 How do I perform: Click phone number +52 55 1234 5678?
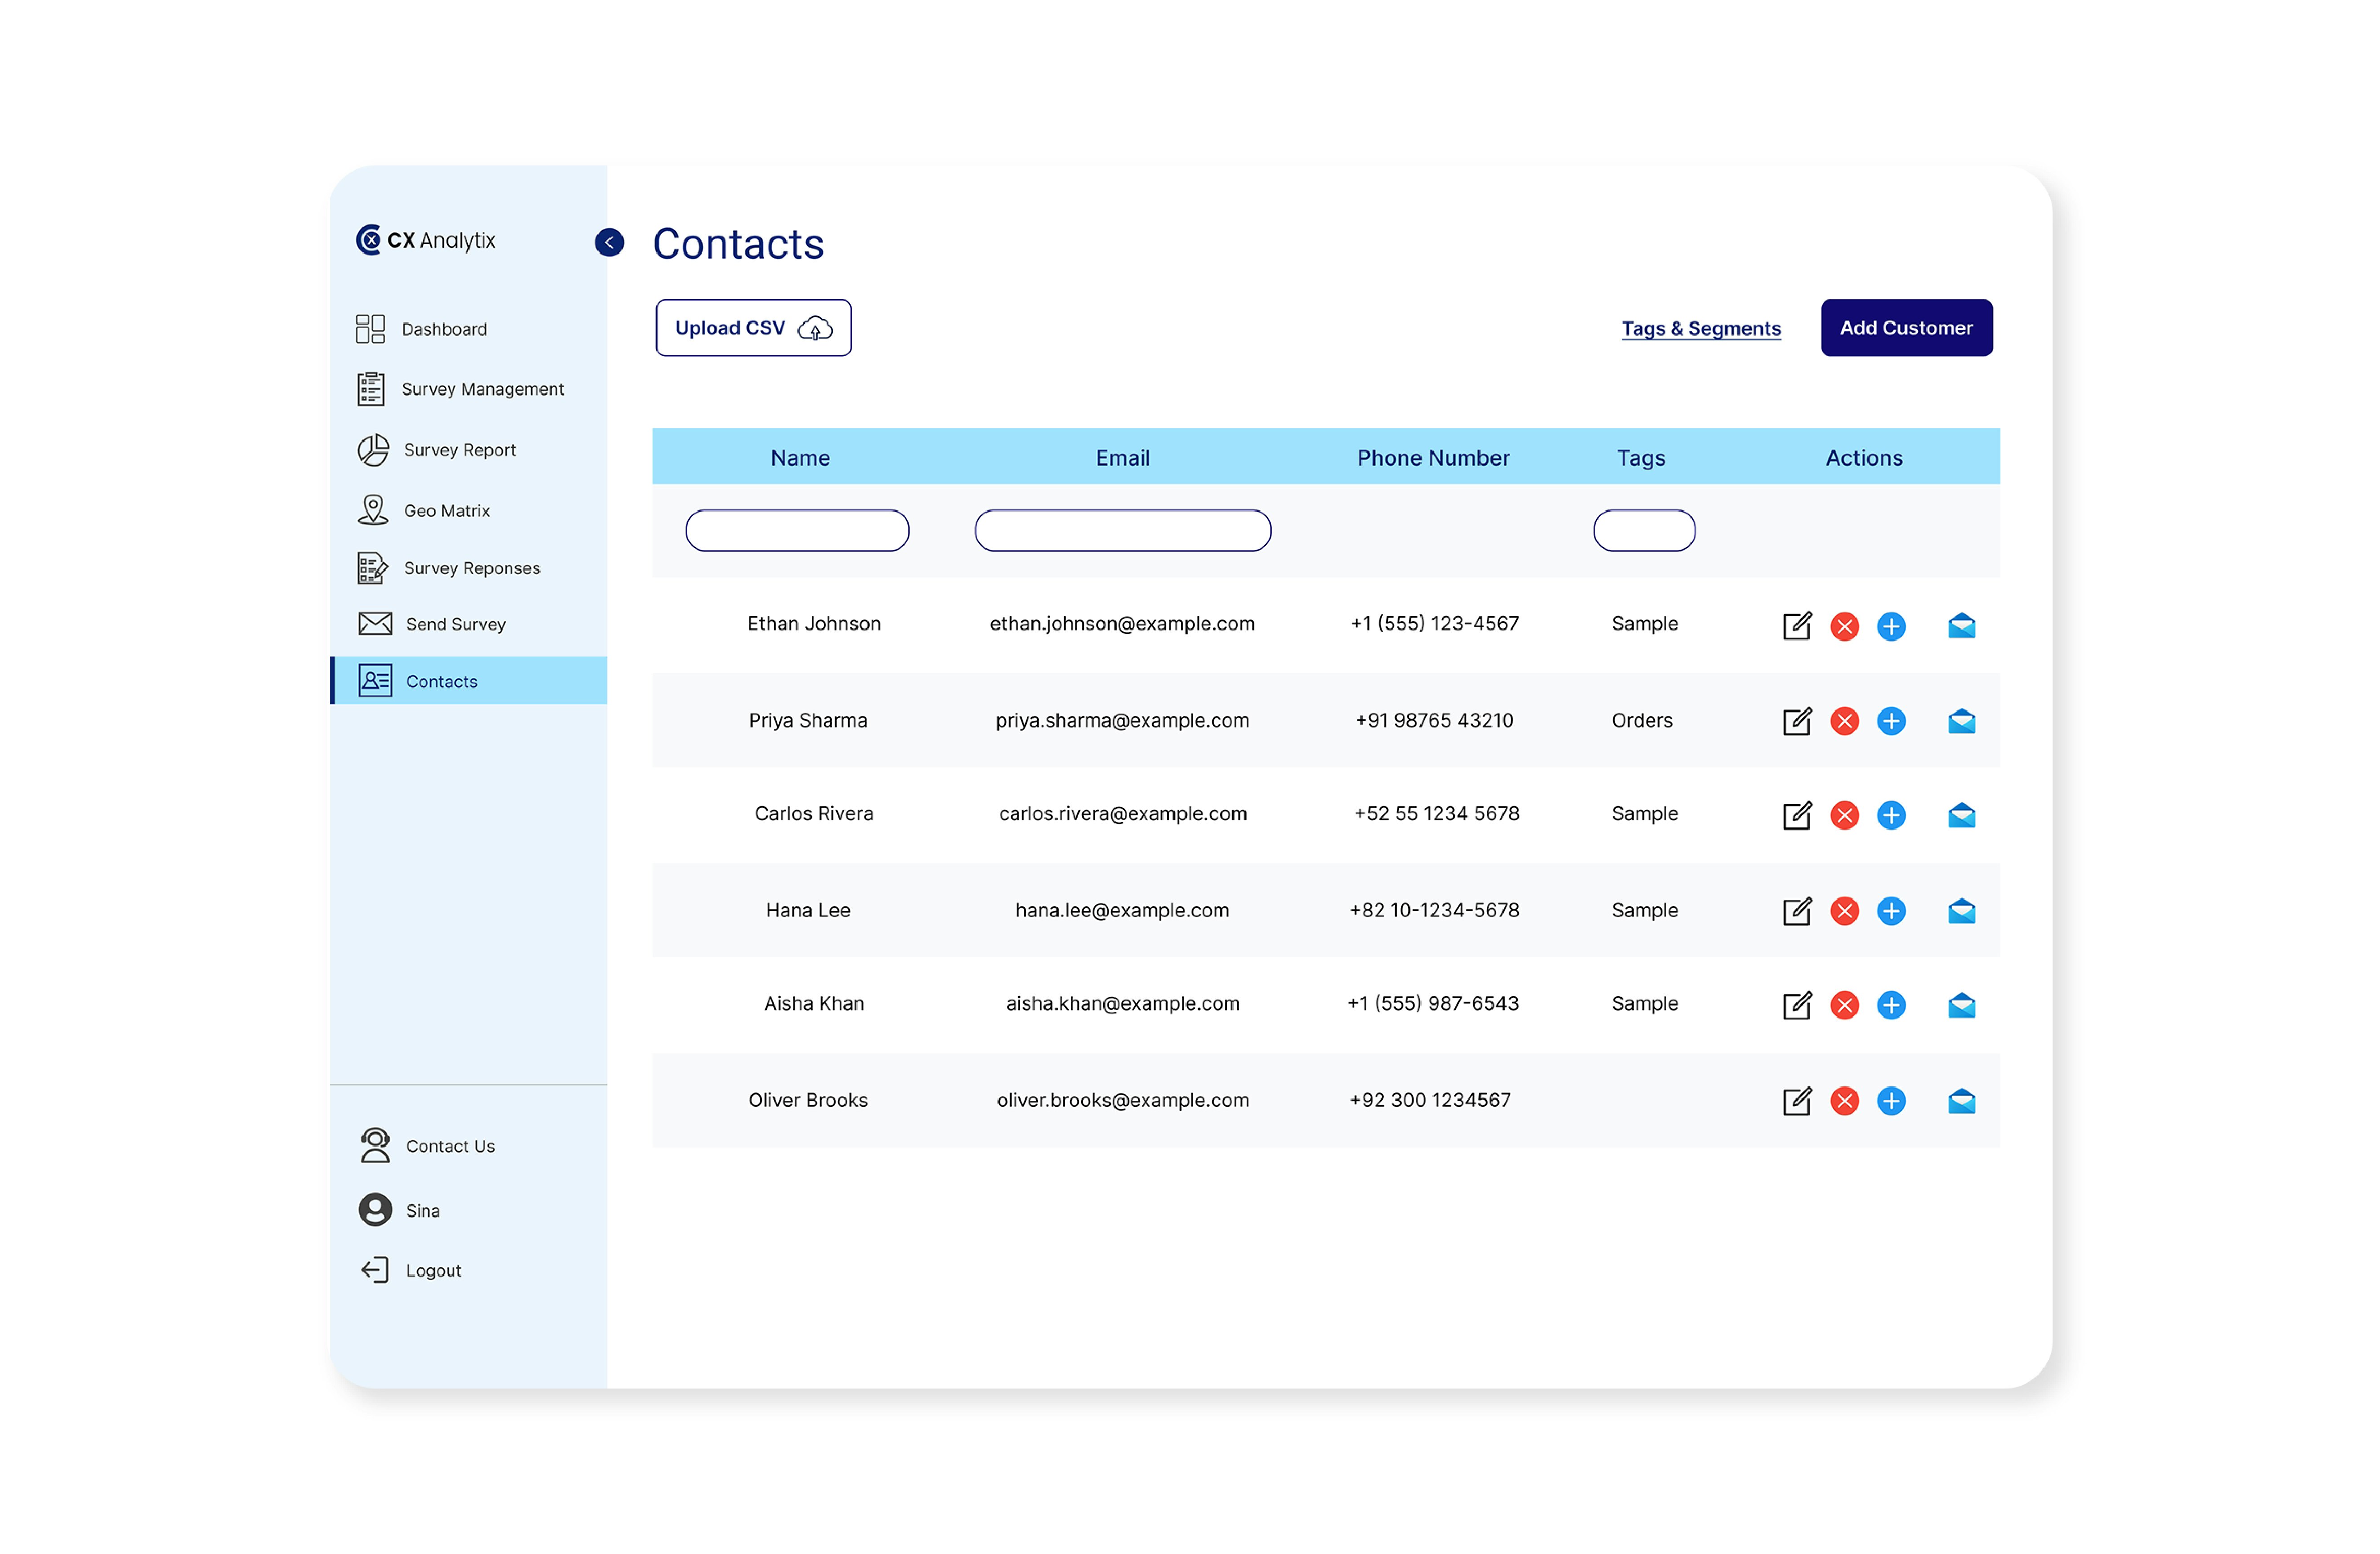1436,814
